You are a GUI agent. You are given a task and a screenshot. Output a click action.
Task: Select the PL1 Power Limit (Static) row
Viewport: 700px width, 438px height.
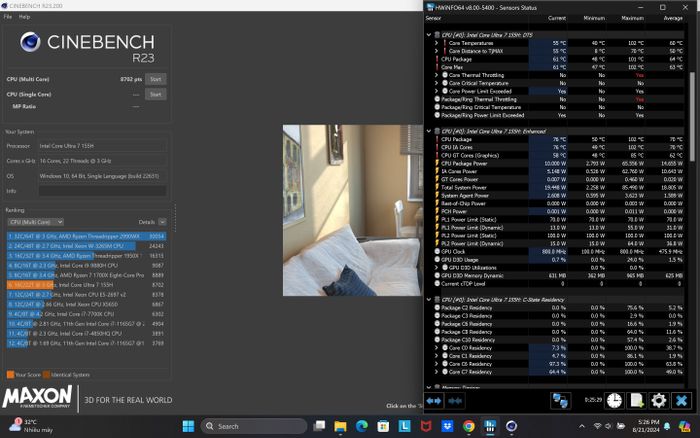(558, 220)
